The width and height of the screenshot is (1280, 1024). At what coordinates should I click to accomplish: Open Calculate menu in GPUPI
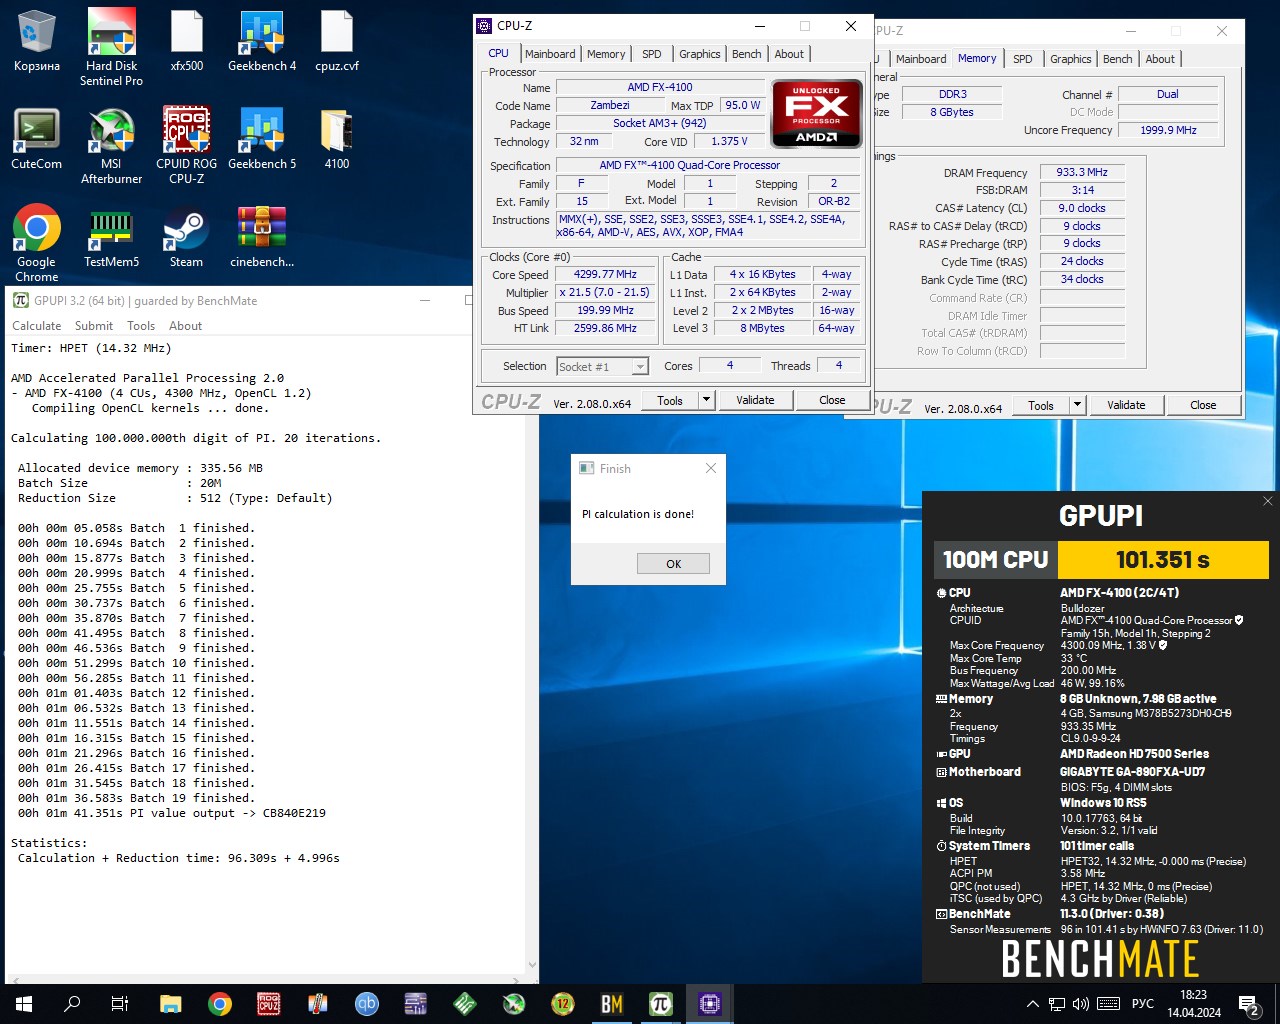[36, 326]
